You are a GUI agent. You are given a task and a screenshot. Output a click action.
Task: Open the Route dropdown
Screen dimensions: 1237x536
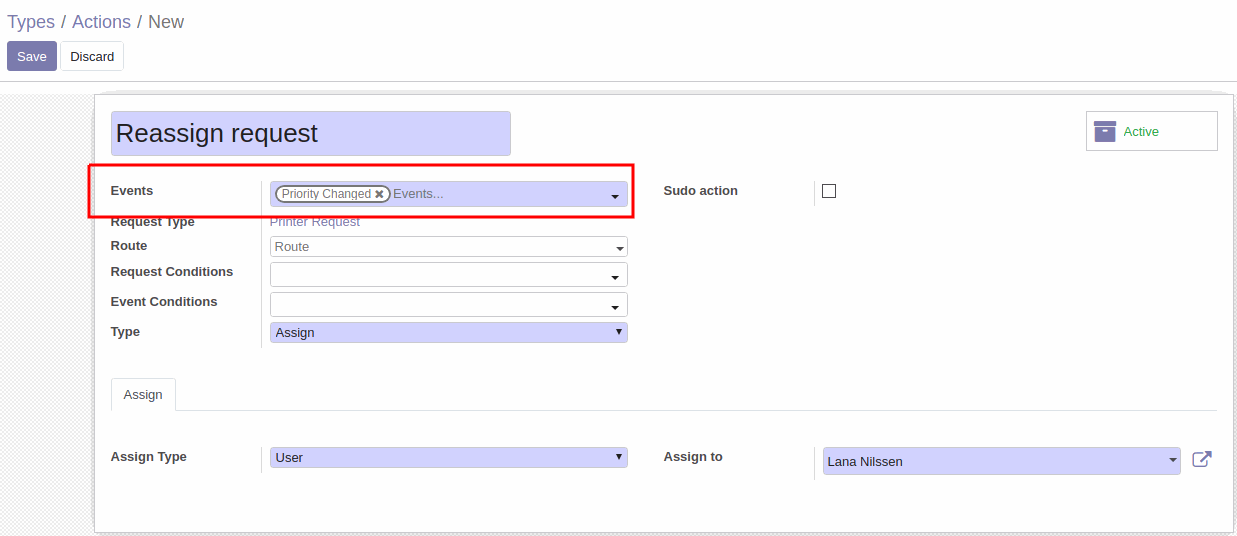click(x=449, y=247)
